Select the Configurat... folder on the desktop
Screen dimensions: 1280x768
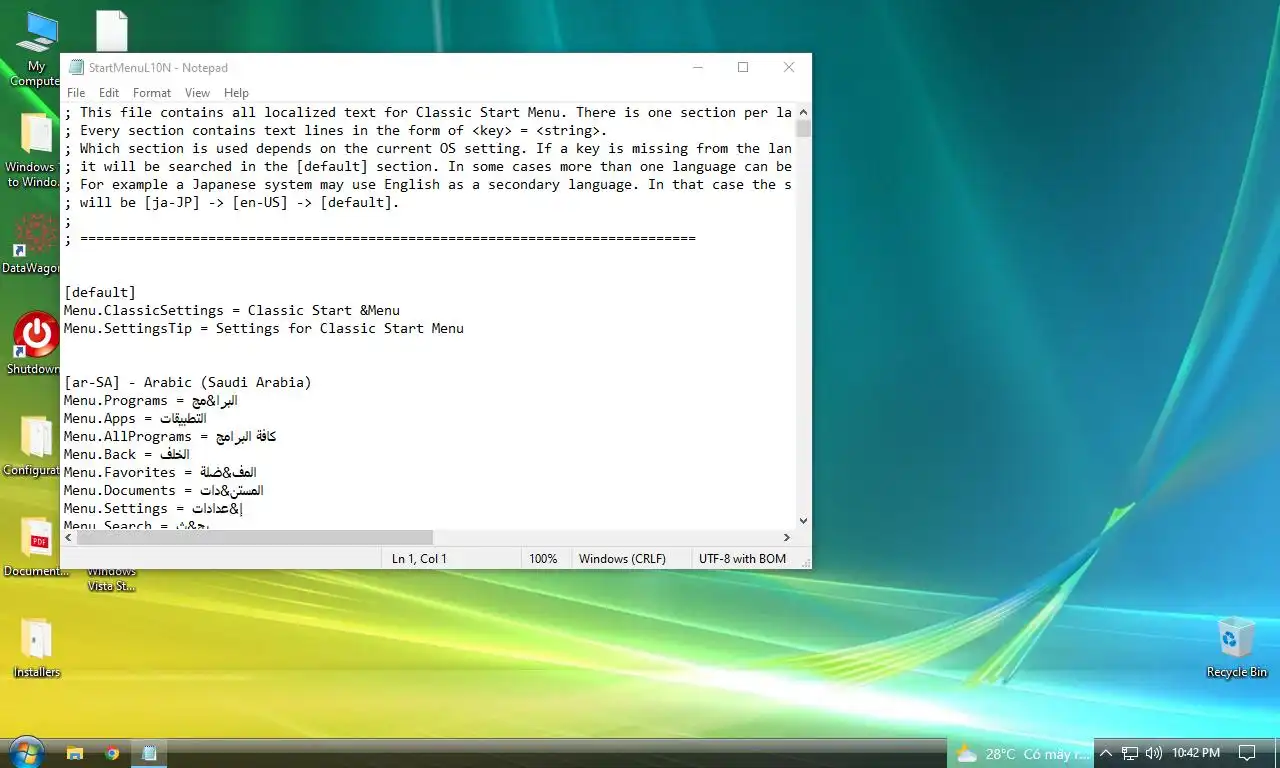[33, 445]
